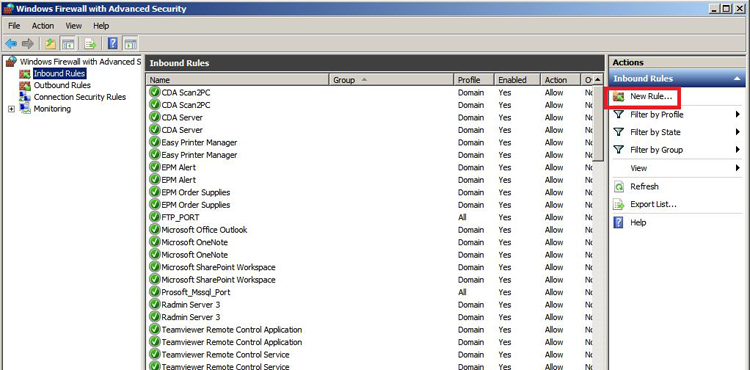Click the green check icon of Prosoft_Mssql_Port
Image resolution: width=750 pixels, height=370 pixels.
(154, 292)
